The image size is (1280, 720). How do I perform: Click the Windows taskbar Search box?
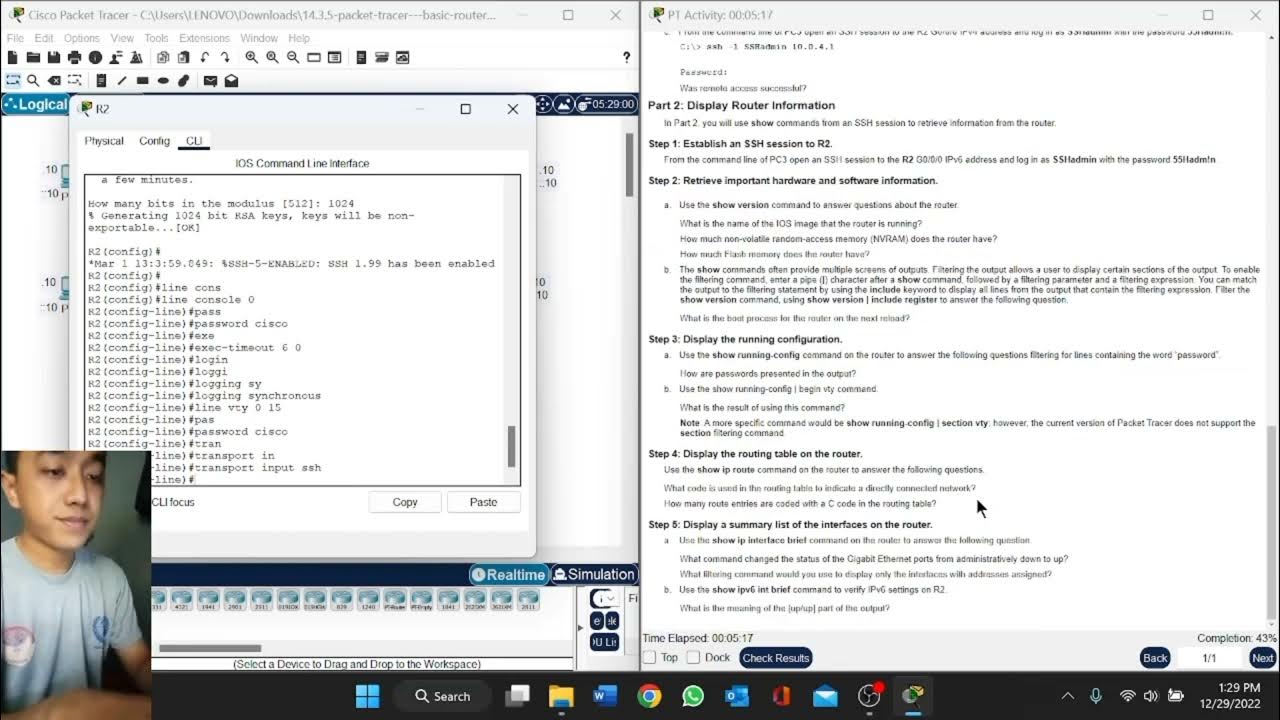click(x=443, y=696)
